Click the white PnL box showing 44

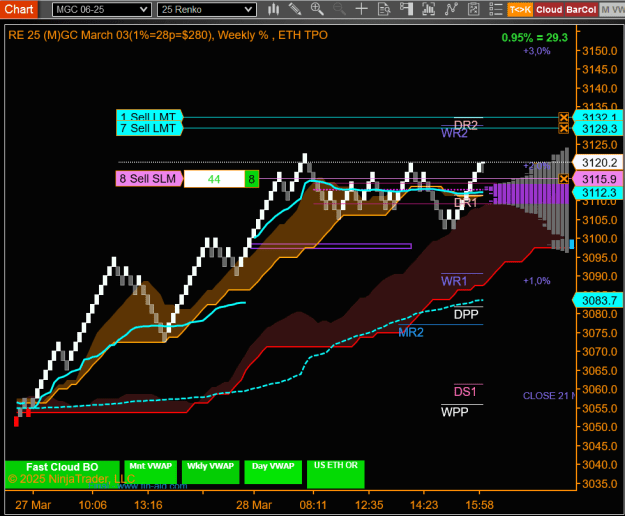214,179
